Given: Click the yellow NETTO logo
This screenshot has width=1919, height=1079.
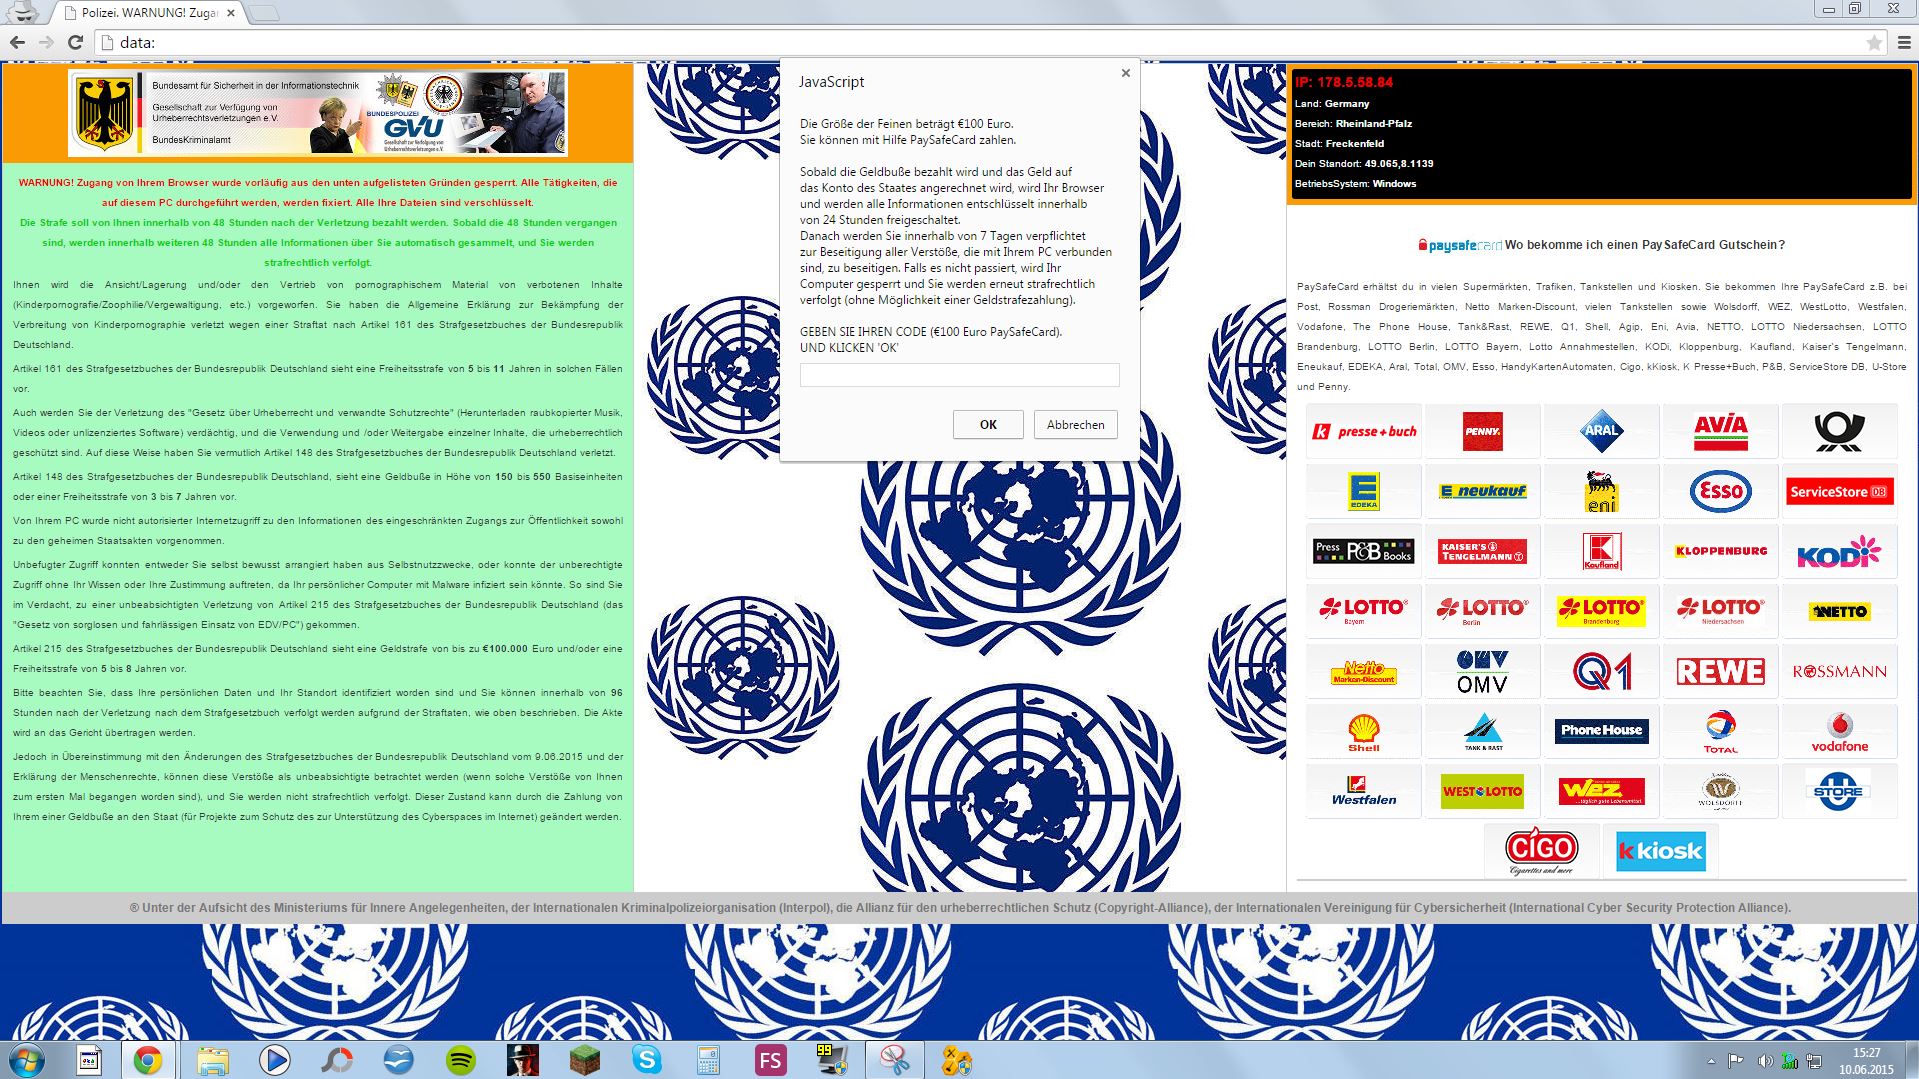Looking at the screenshot, I should point(1839,611).
